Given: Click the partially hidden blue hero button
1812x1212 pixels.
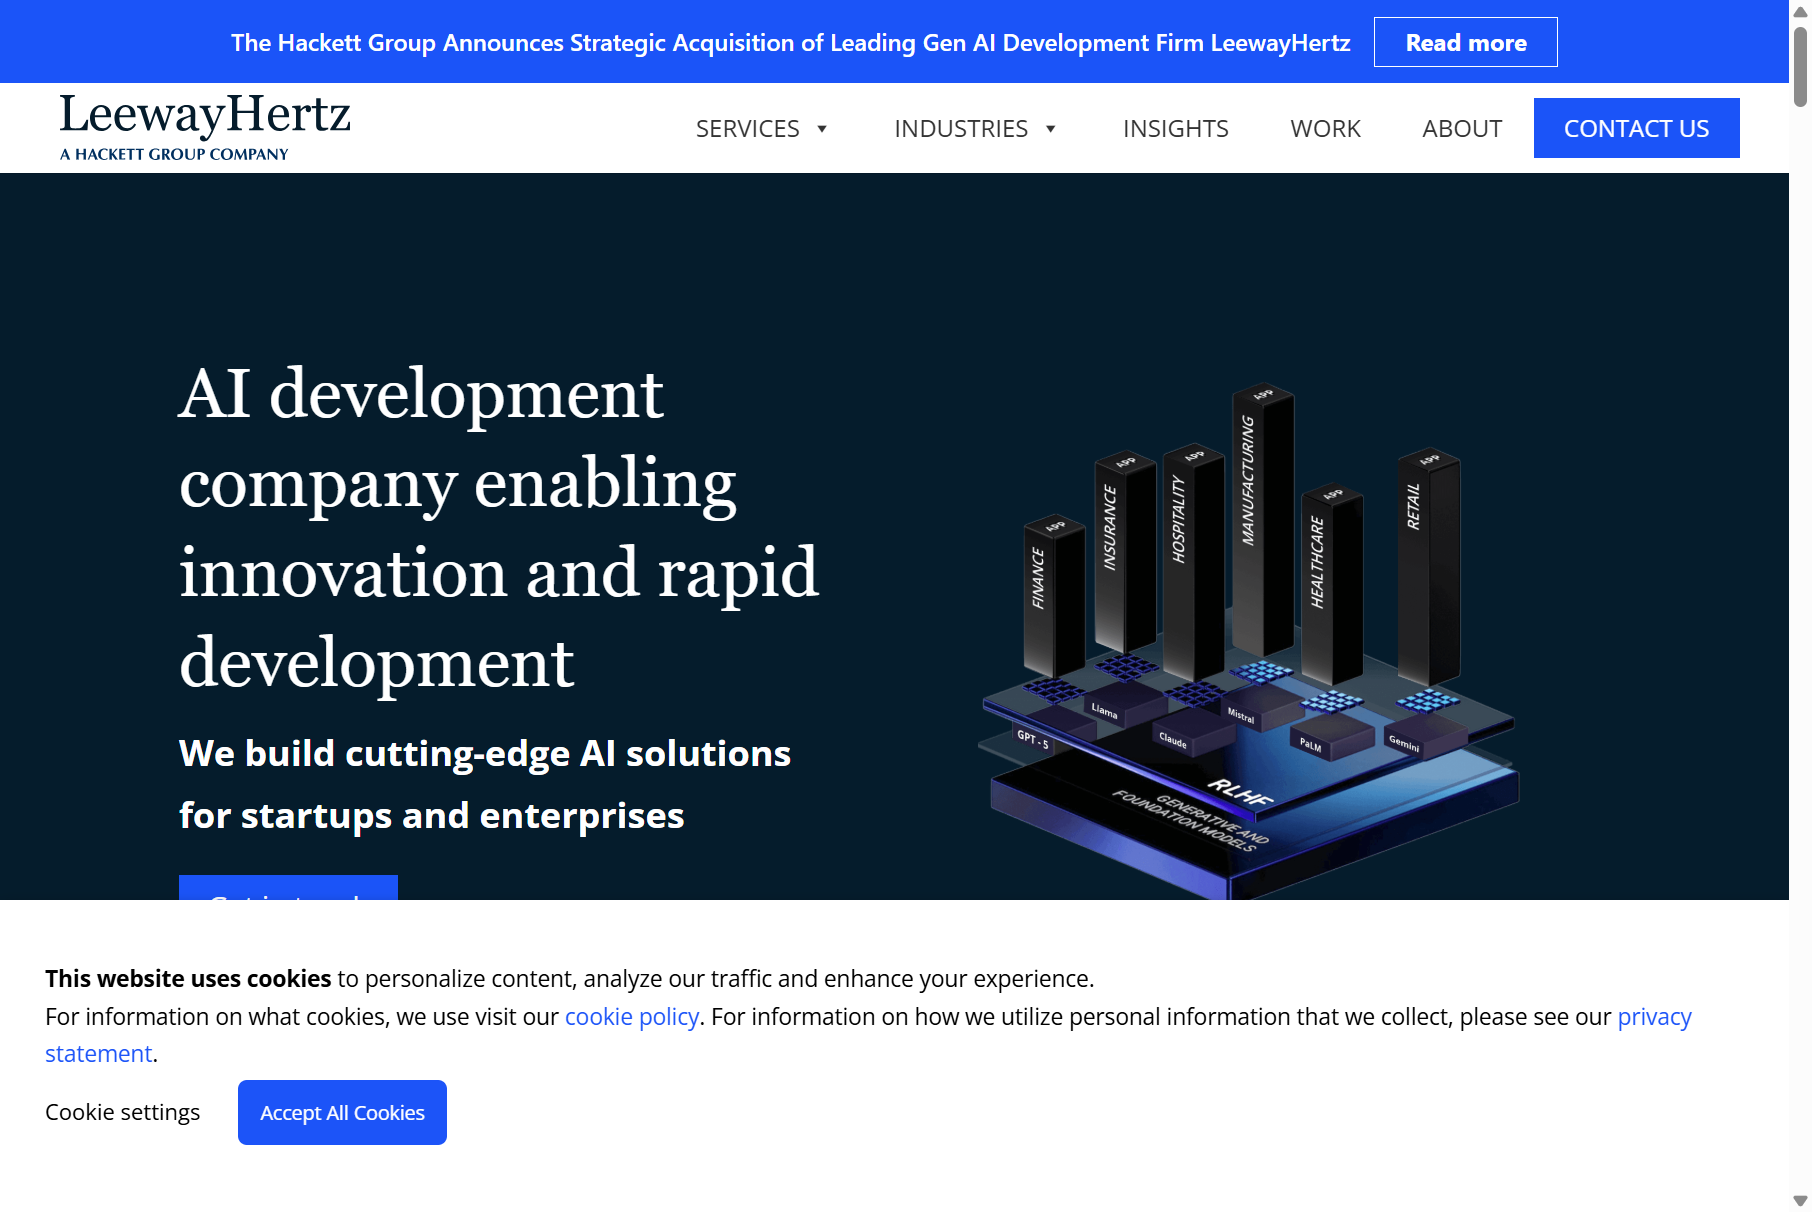Looking at the screenshot, I should pos(288,888).
